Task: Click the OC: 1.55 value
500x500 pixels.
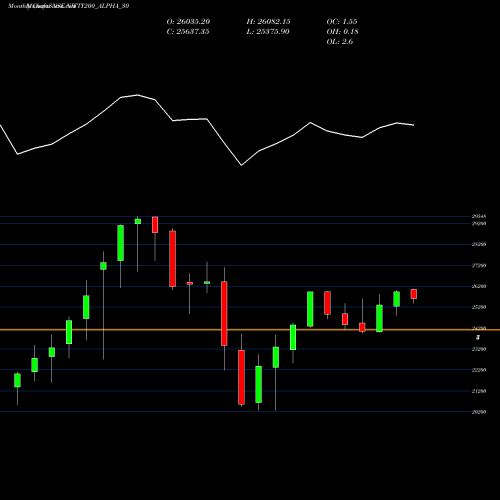Action: point(342,22)
